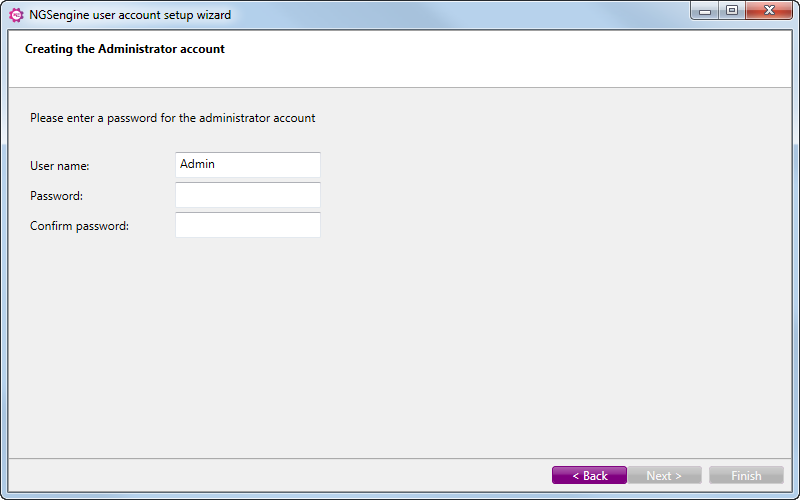Viewport: 800px width, 500px height.
Task: Click empty space in the white header banner
Action: pyautogui.click(x=510, y=59)
